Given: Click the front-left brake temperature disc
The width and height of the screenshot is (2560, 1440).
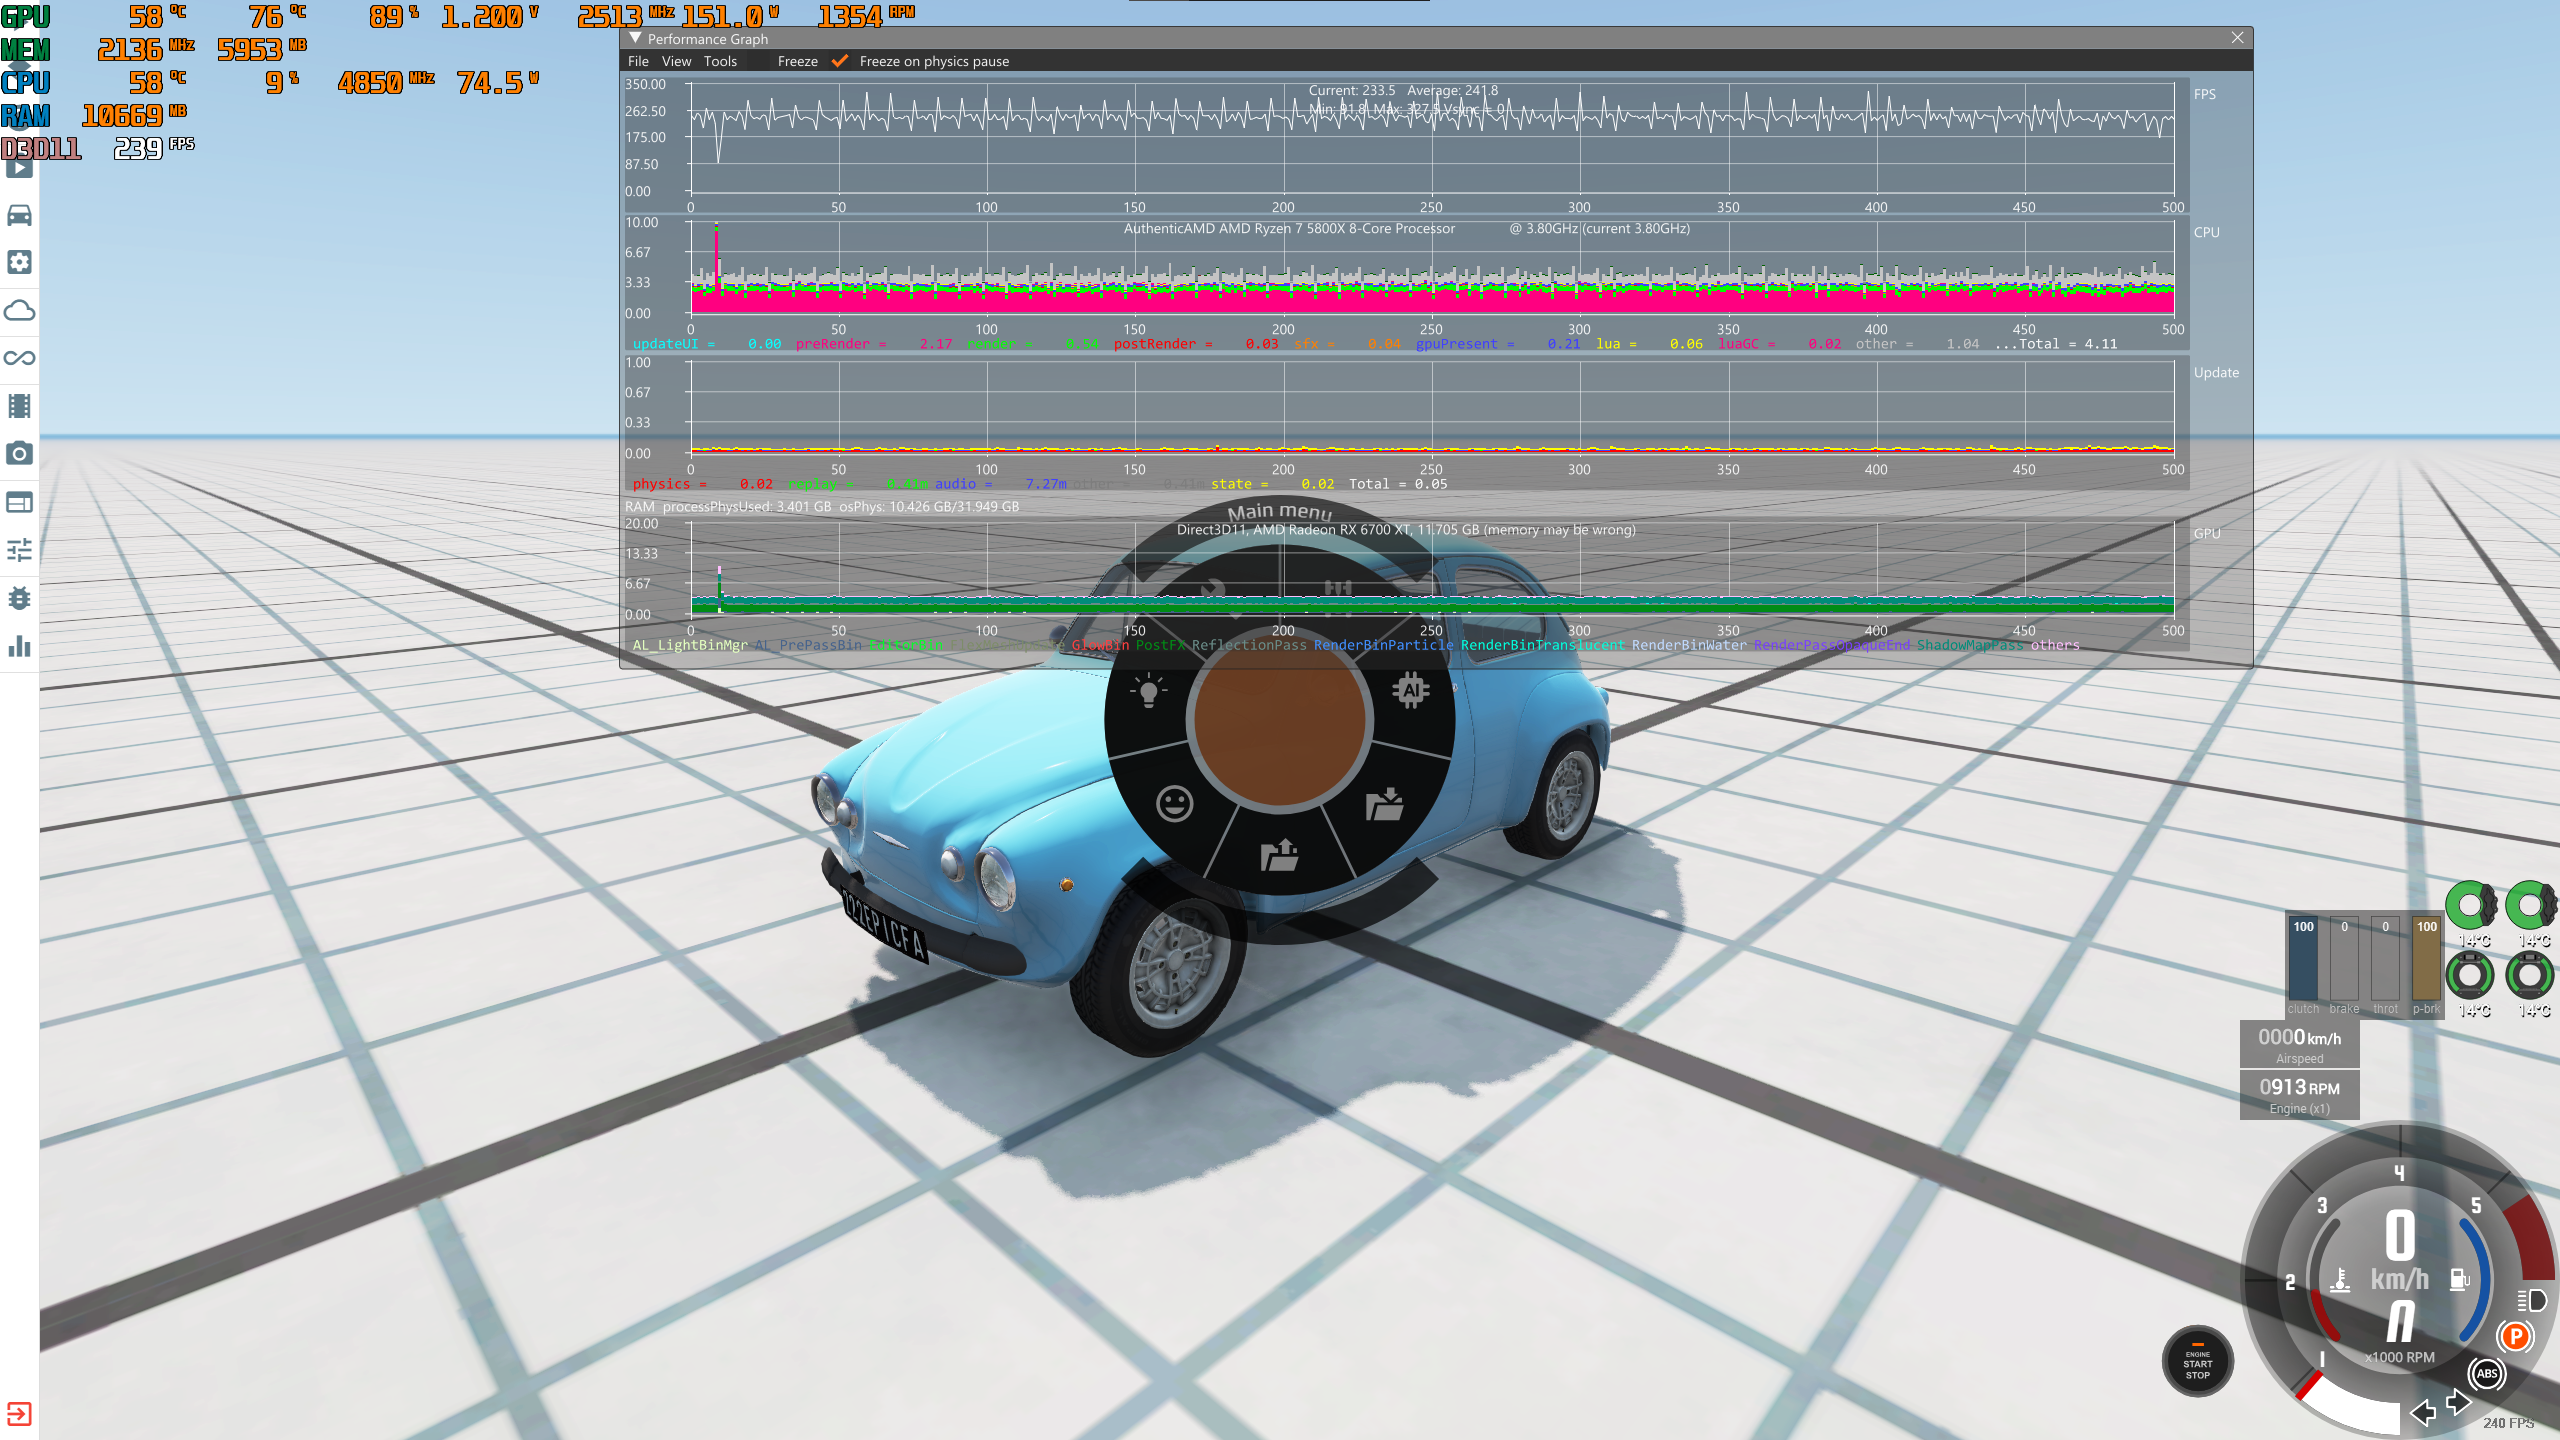Looking at the screenshot, I should click(2471, 906).
